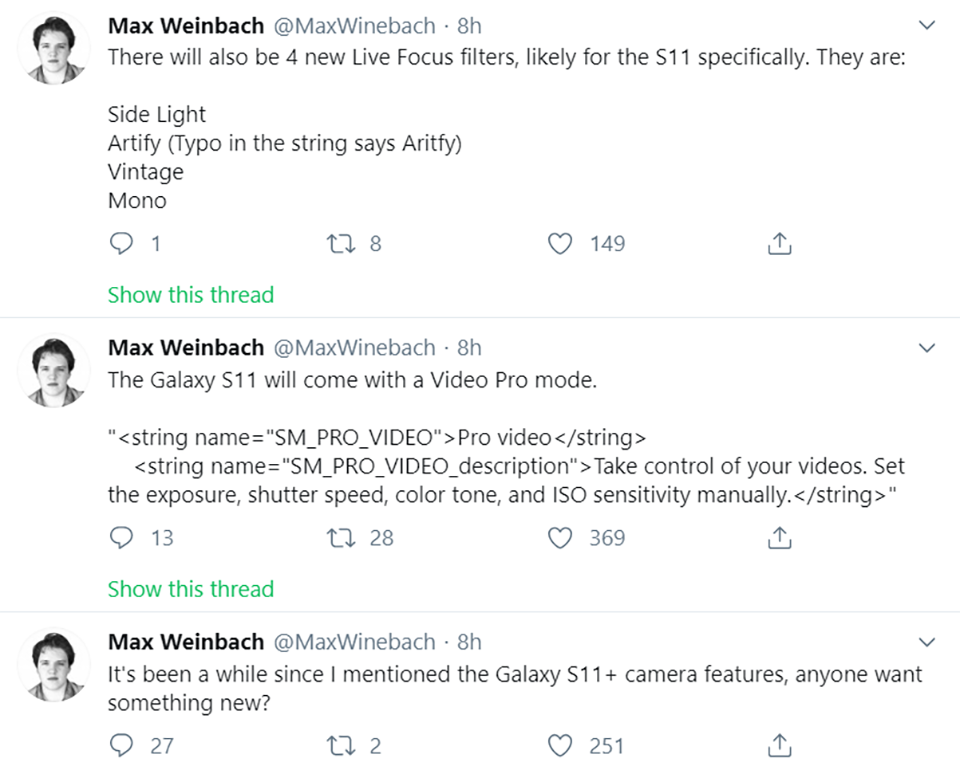
Task: Reply to the S11+ camera features tweet
Action: (x=121, y=745)
